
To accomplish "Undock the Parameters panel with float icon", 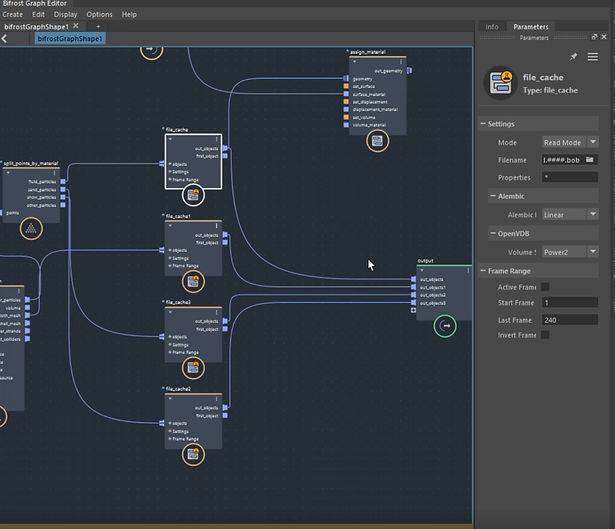I will (594, 37).
